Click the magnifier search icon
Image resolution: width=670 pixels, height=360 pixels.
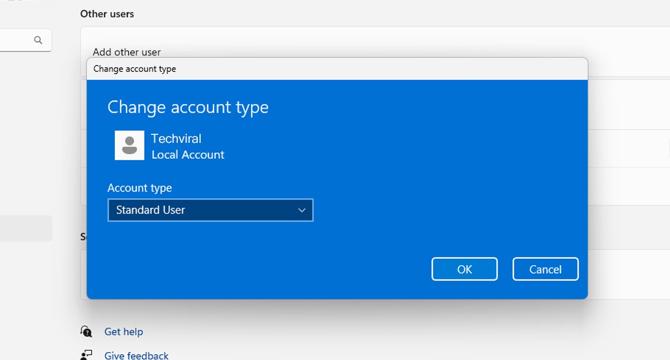click(38, 40)
